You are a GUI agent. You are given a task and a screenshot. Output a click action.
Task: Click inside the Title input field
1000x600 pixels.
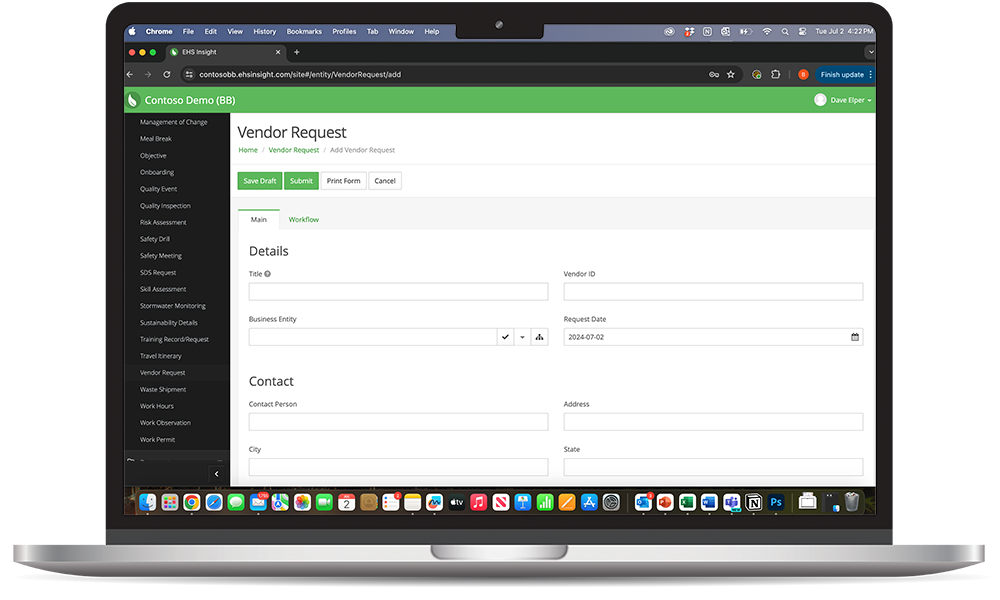click(x=397, y=291)
